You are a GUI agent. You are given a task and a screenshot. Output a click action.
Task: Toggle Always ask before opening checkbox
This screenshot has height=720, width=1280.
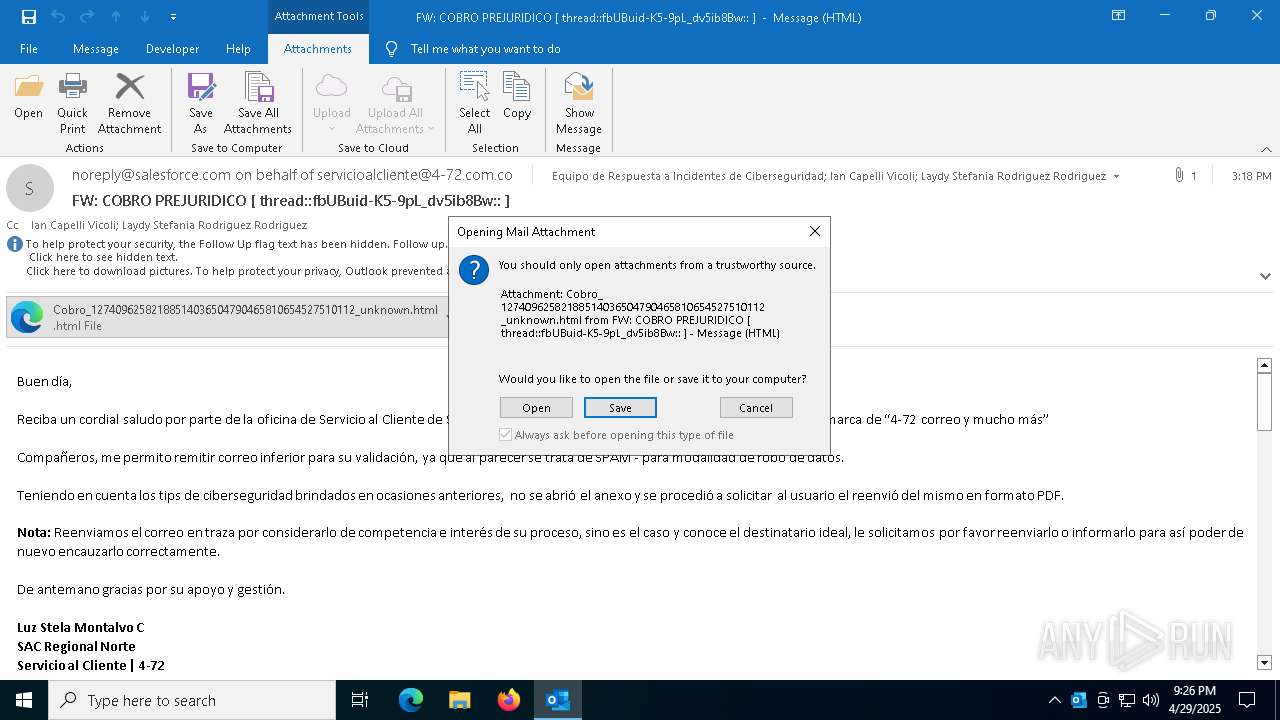coord(506,435)
